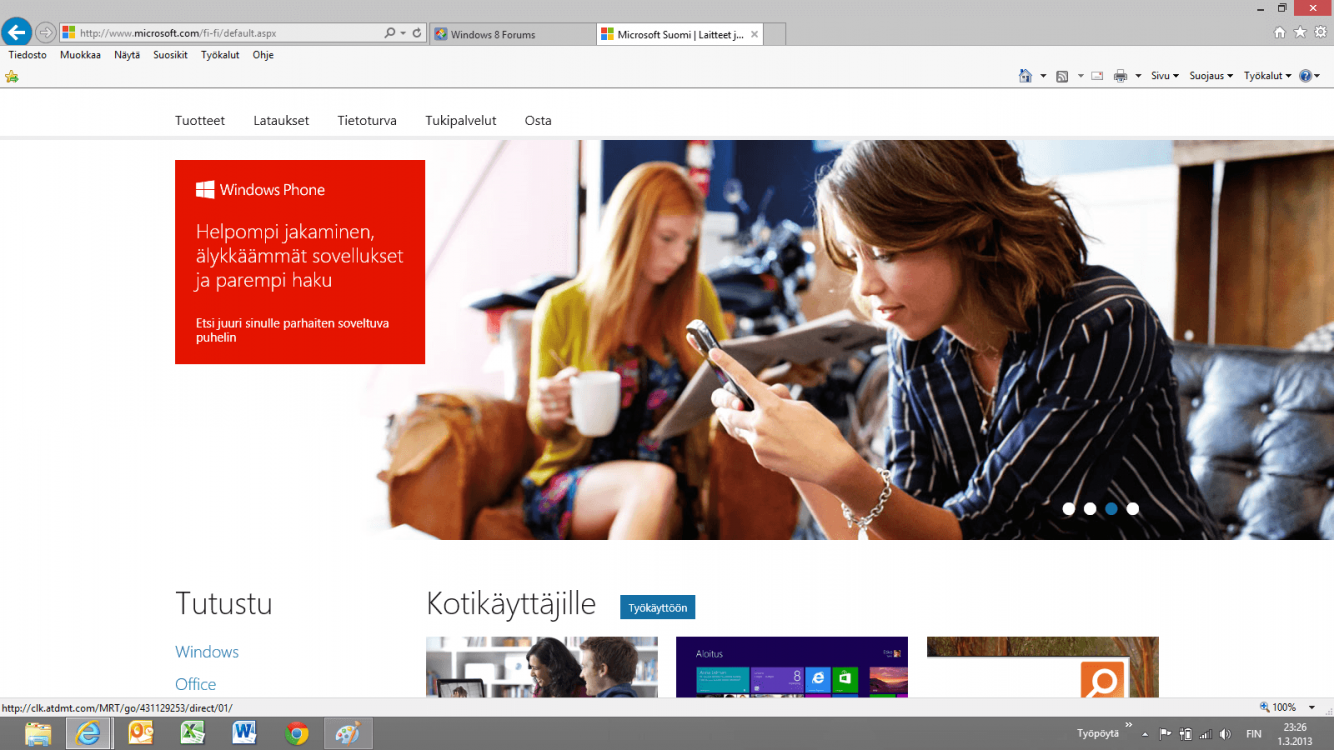Open the Työkalut command bar dropdown
The image size is (1334, 750).
[x=1268, y=76]
